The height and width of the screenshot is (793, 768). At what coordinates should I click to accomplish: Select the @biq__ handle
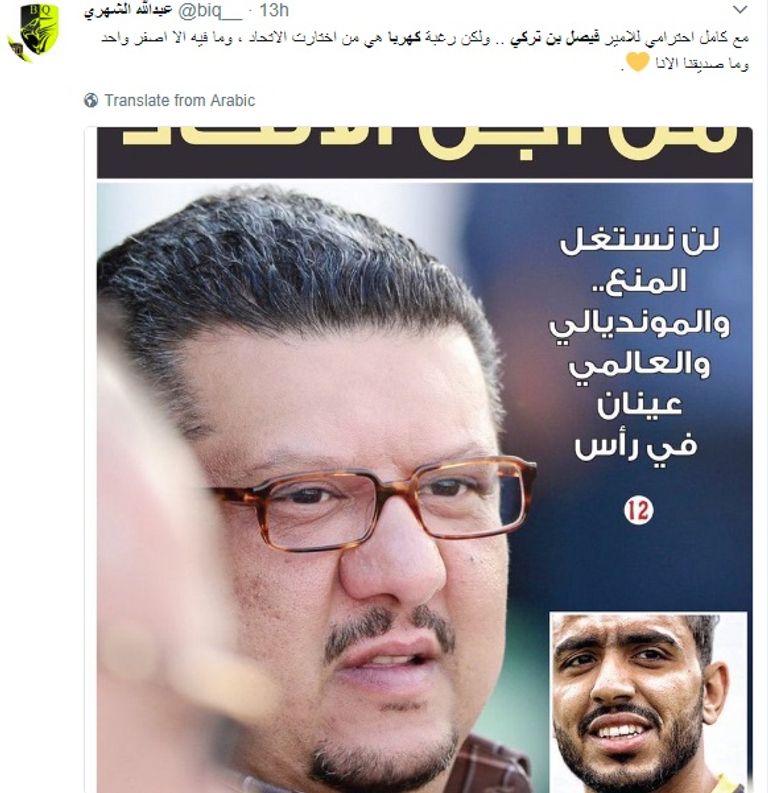tap(210, 10)
